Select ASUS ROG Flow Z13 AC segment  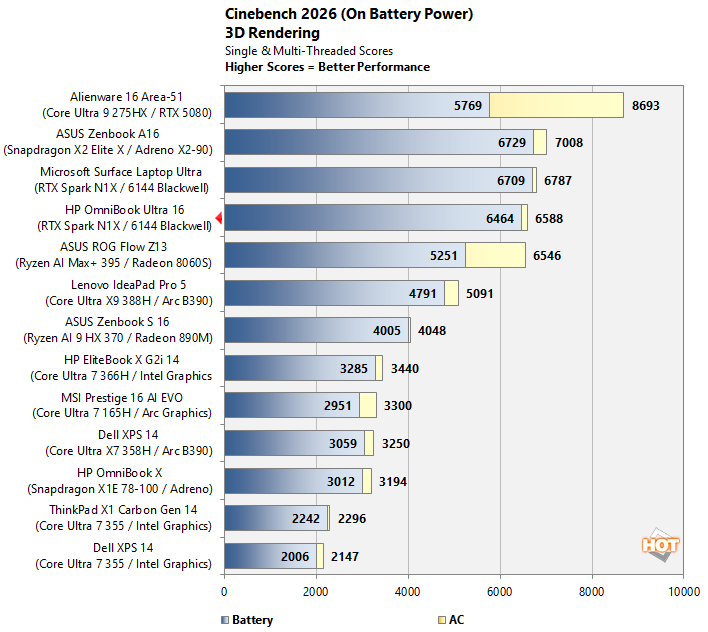[x=495, y=255]
